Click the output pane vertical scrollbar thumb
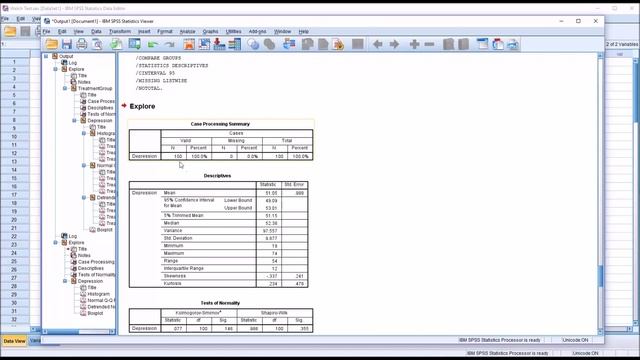 pos(600,276)
